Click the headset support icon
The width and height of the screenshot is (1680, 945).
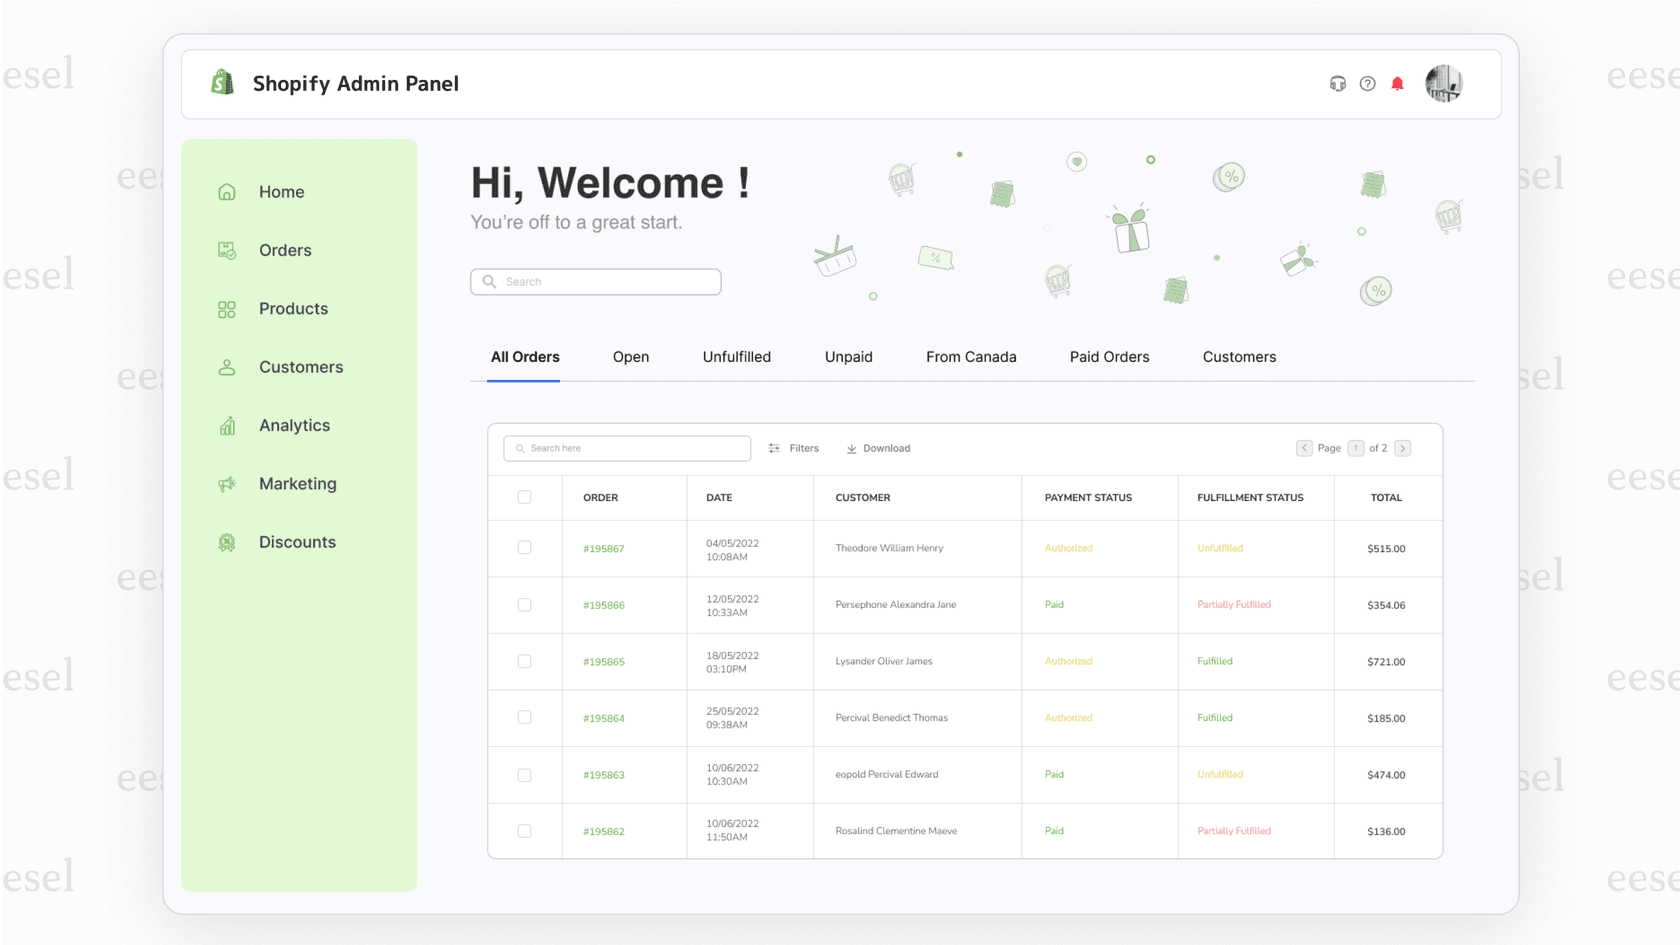(x=1337, y=84)
